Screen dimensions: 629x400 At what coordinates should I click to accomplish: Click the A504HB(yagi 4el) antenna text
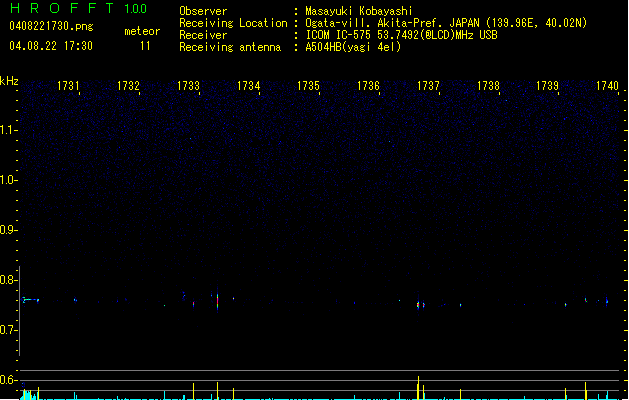[353, 47]
